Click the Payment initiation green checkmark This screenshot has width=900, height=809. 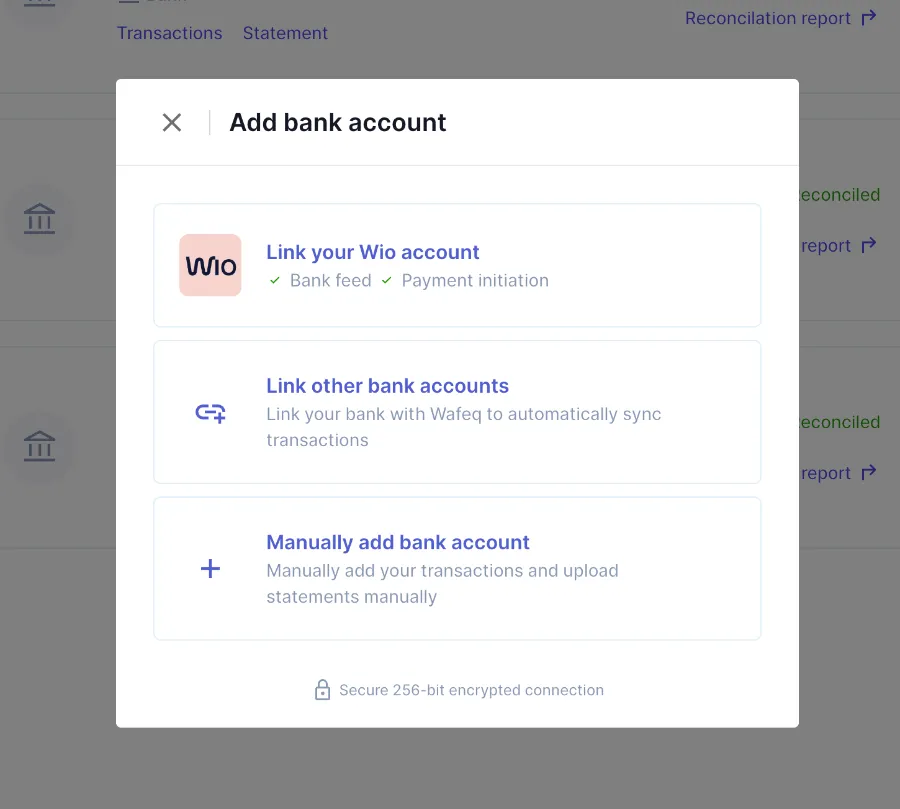(386, 281)
